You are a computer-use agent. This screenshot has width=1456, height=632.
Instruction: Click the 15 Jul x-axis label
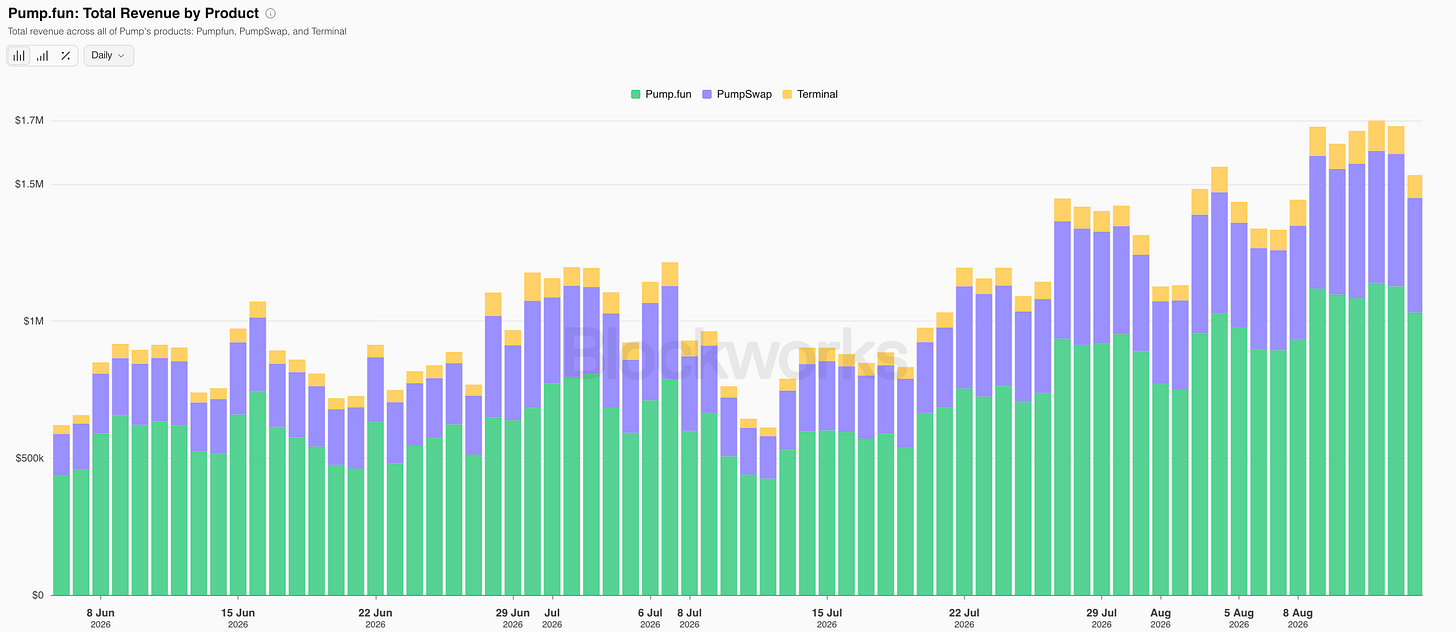[826, 618]
